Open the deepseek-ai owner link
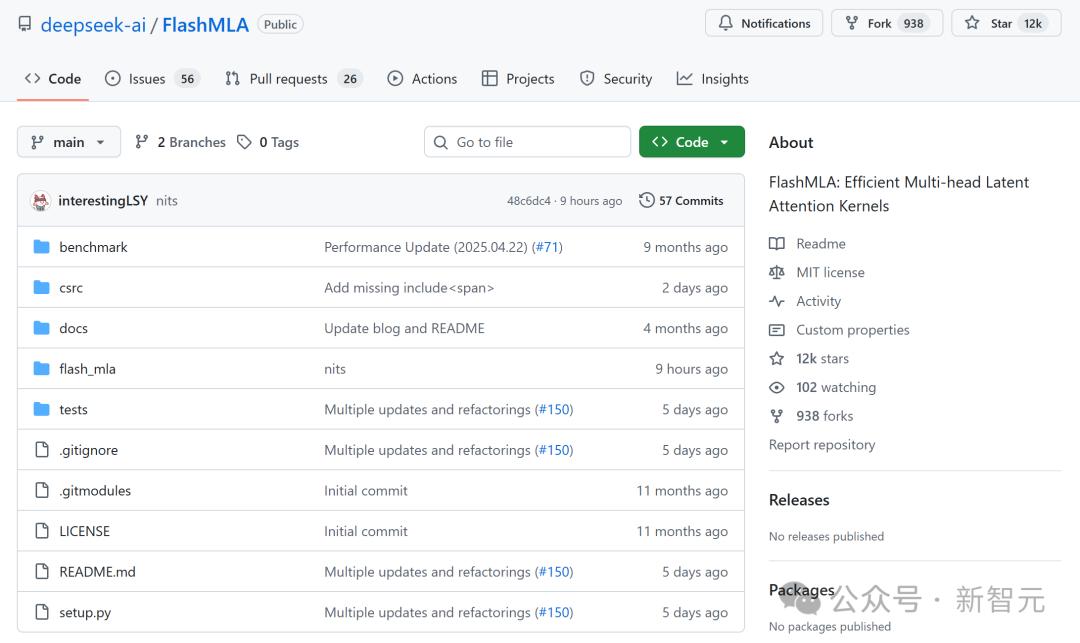The height and width of the screenshot is (643, 1080). (93, 25)
